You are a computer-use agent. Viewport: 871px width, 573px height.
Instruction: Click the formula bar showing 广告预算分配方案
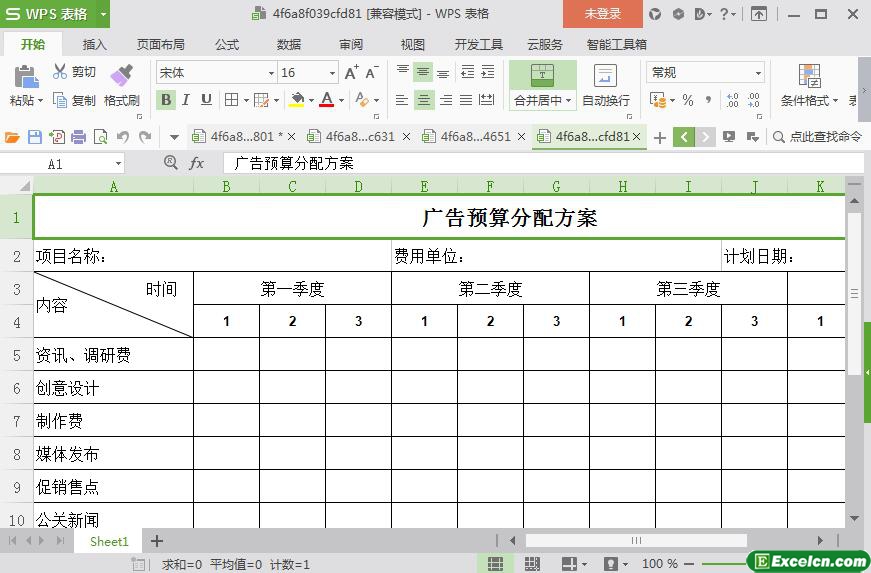[x=543, y=163]
